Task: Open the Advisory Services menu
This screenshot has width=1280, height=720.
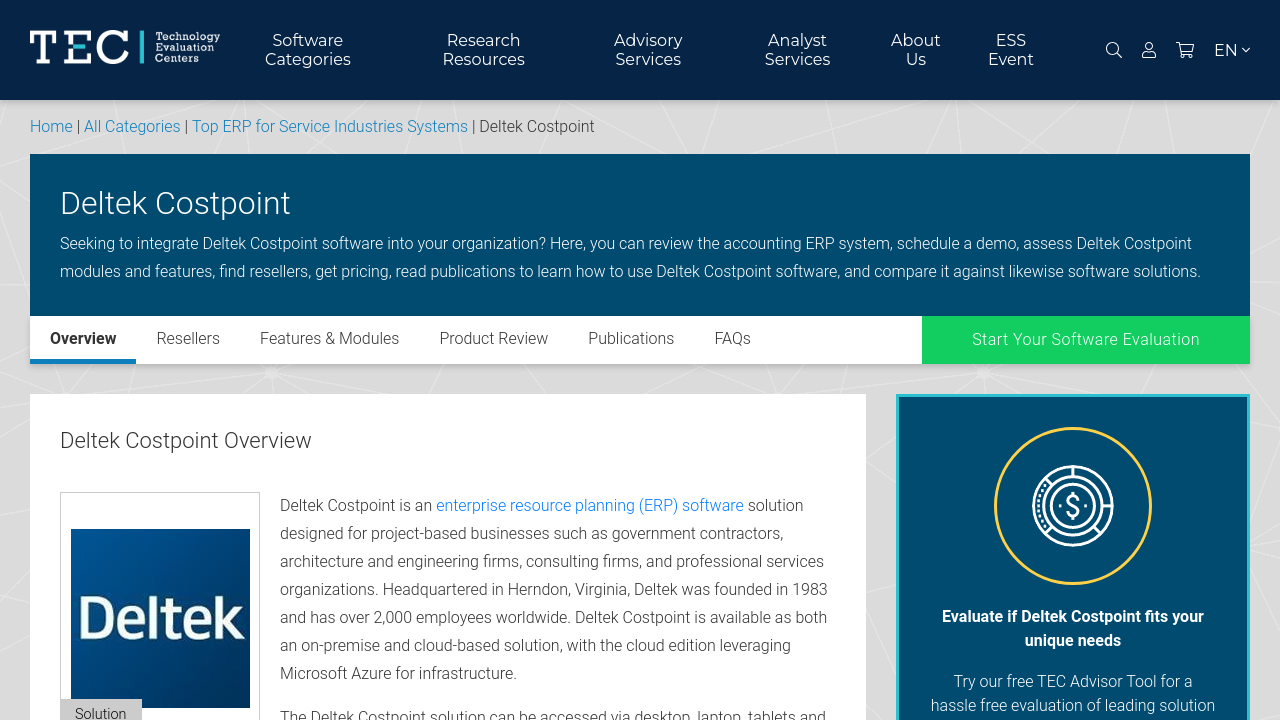Action: [x=648, y=50]
